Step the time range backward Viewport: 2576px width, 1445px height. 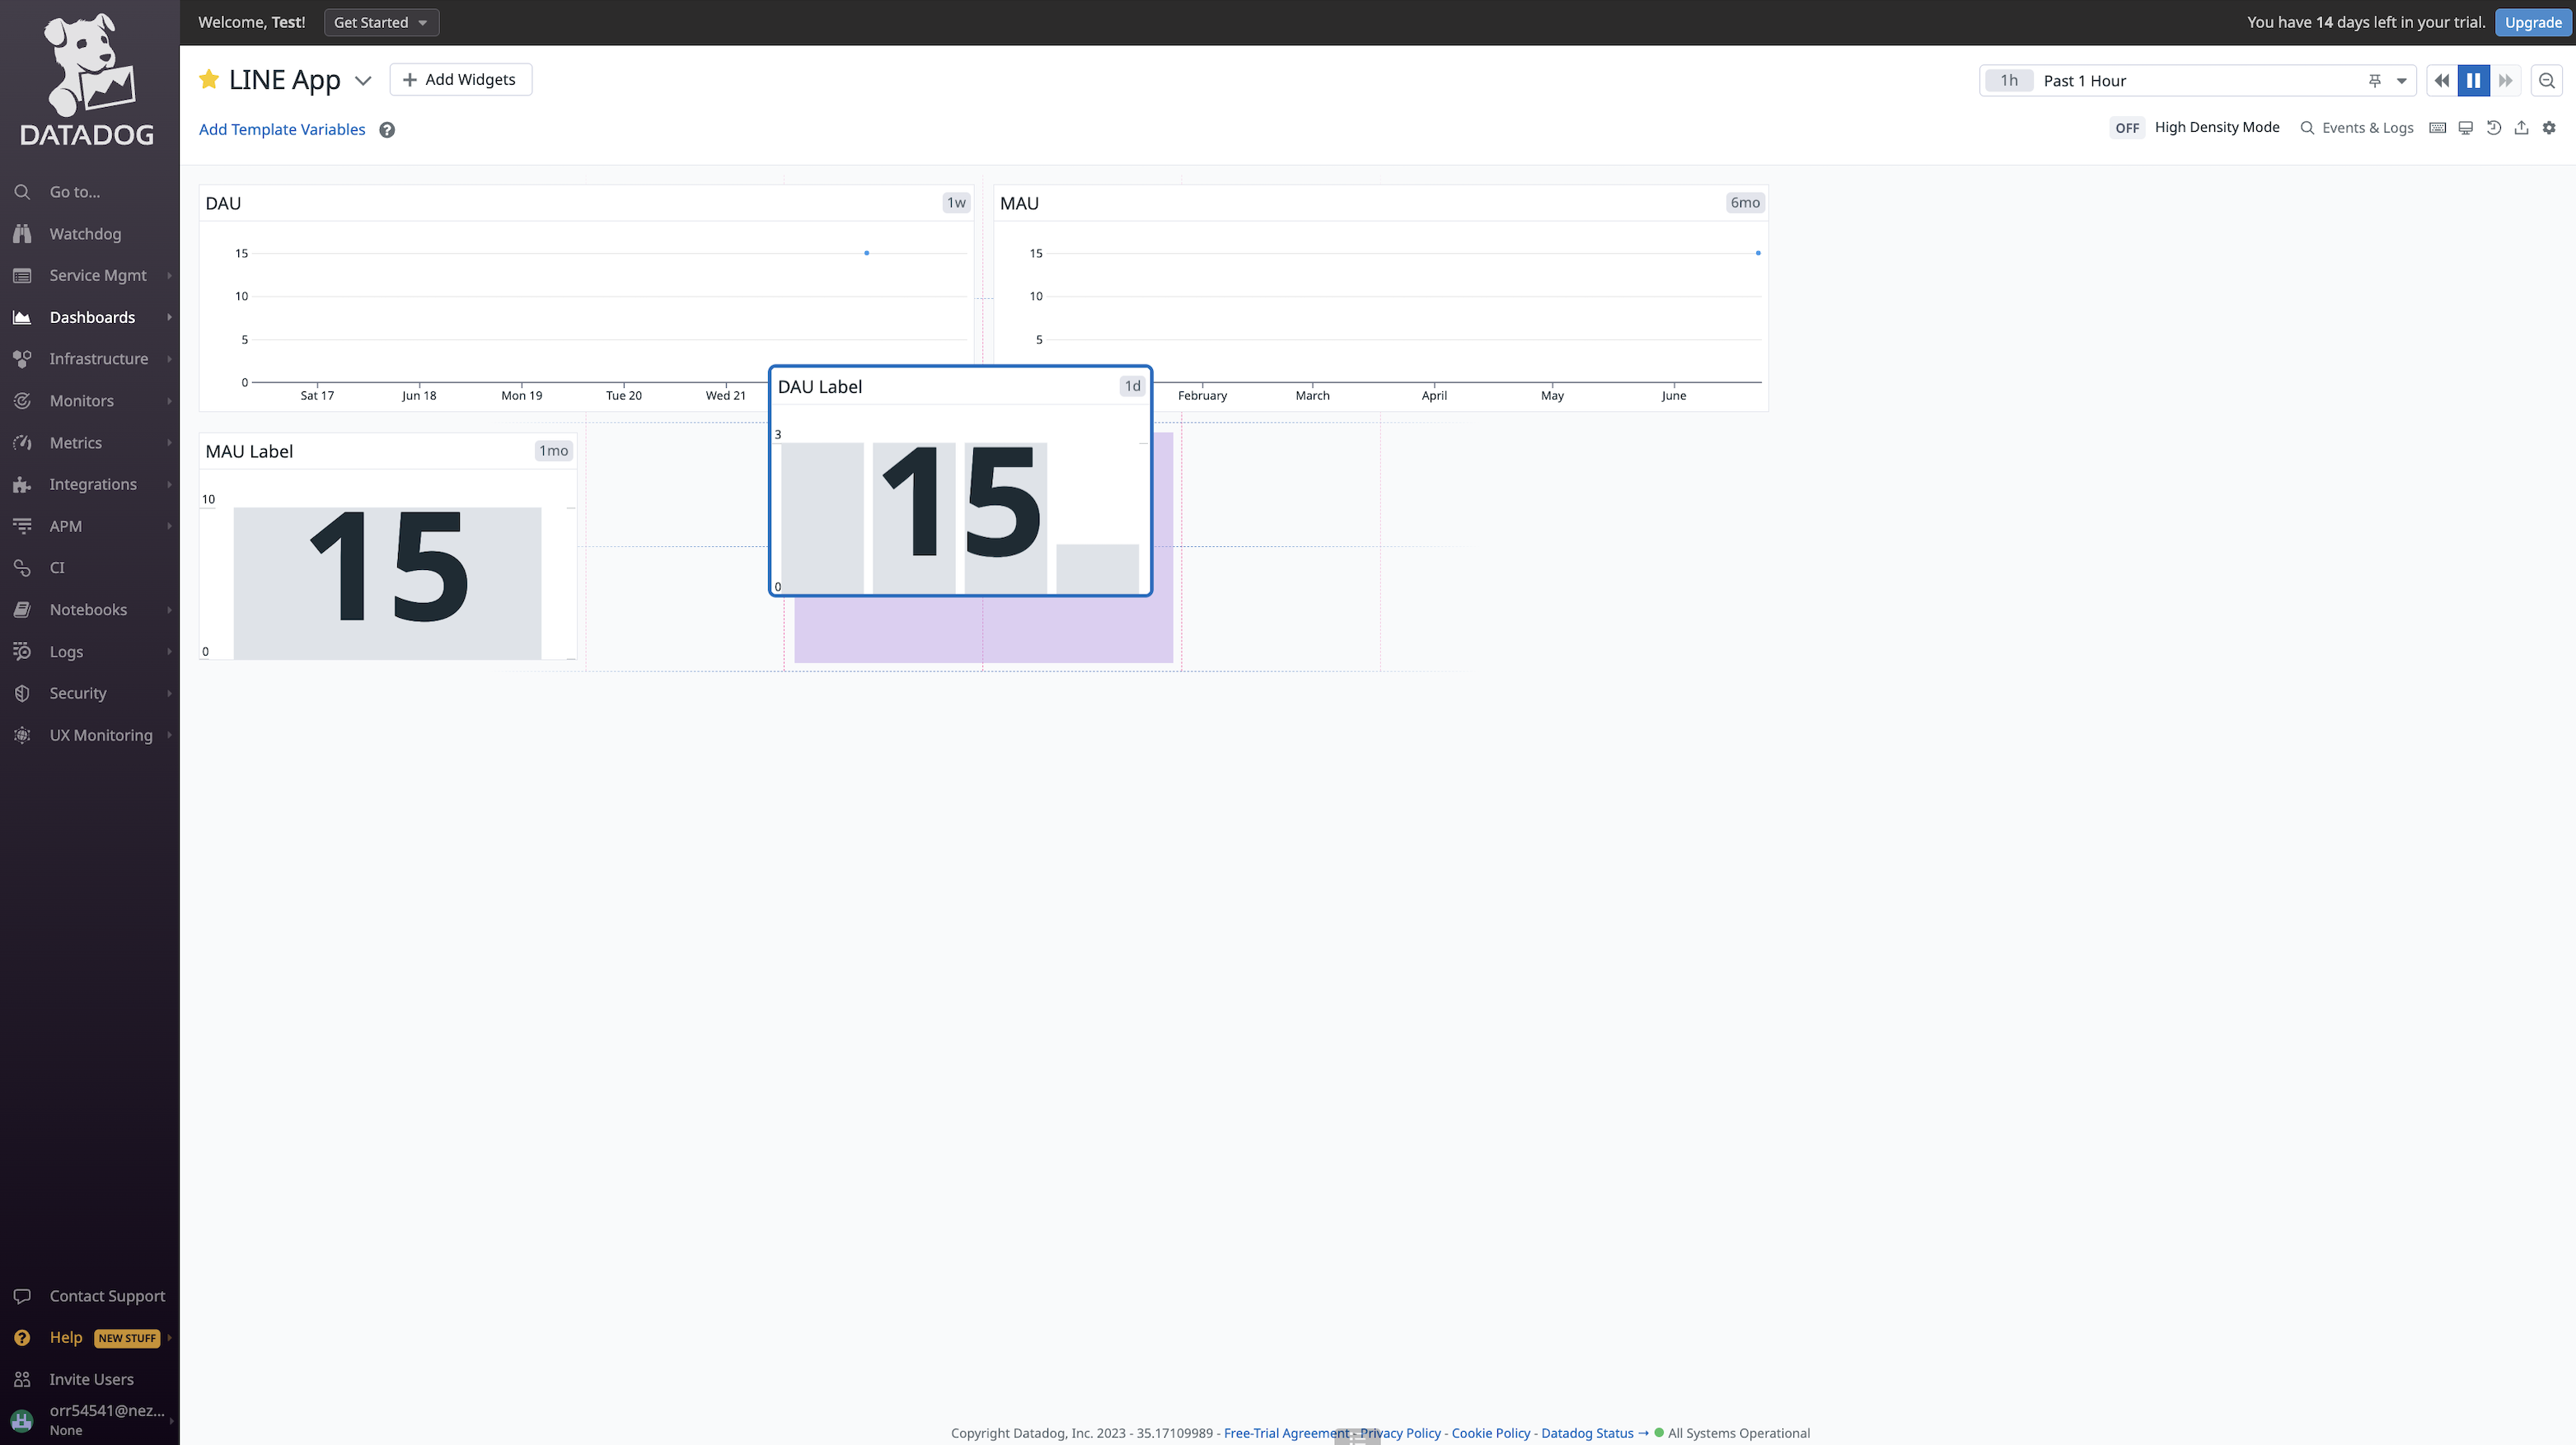(2441, 81)
